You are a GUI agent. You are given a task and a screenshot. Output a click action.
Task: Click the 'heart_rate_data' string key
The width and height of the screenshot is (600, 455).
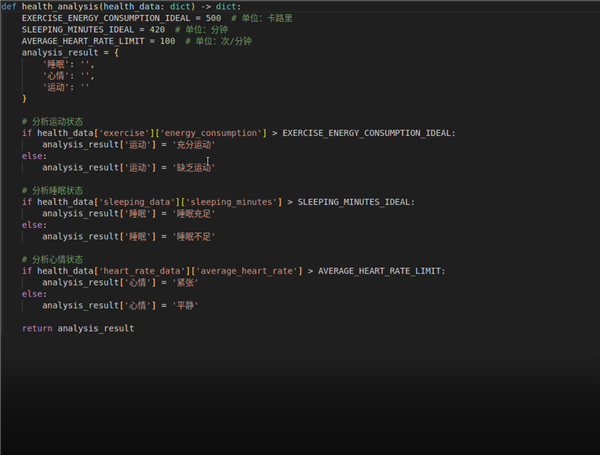(x=142, y=271)
